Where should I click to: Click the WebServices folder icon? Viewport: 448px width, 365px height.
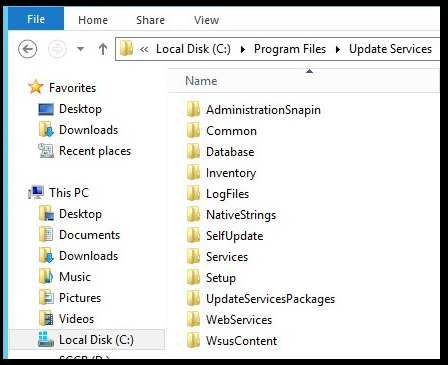tap(193, 319)
